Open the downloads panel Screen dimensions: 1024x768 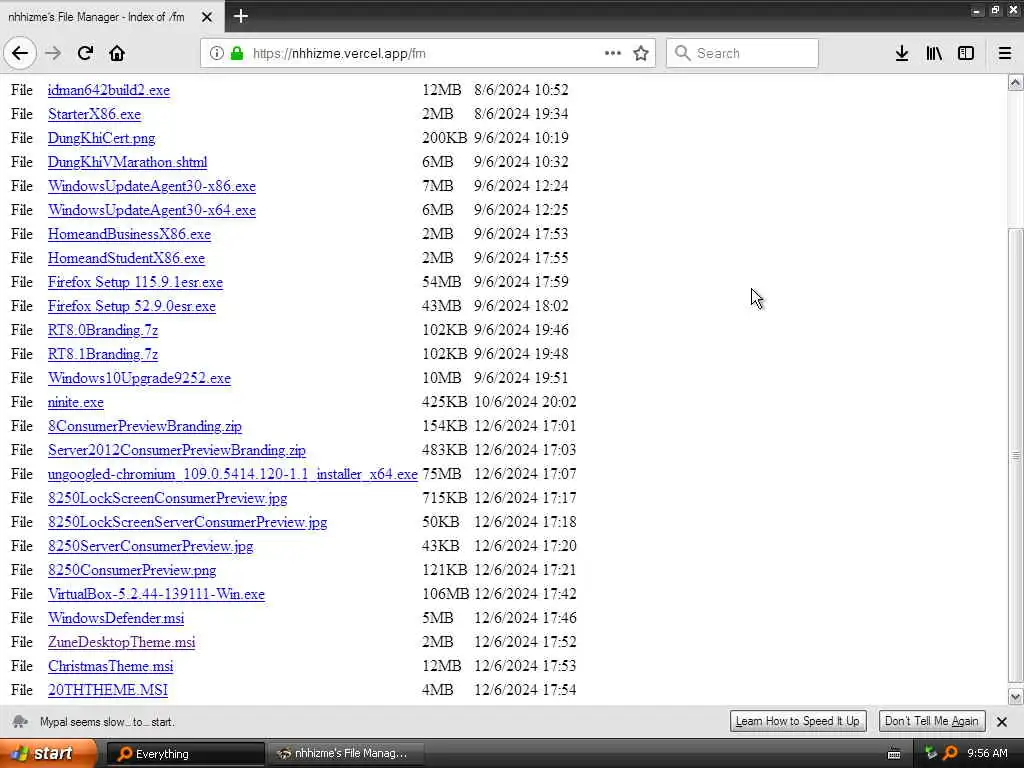pyautogui.click(x=902, y=53)
